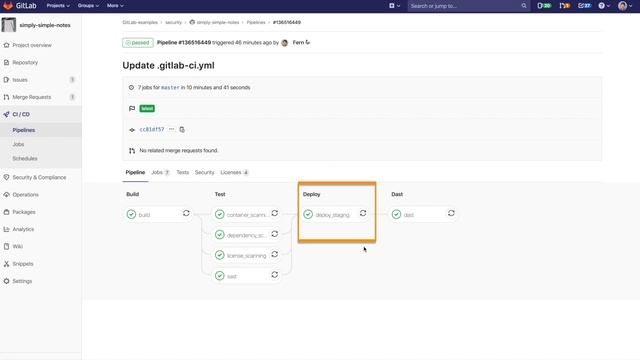Open the user avatar menu
Viewport: 640px width, 360px height.
point(625,6)
